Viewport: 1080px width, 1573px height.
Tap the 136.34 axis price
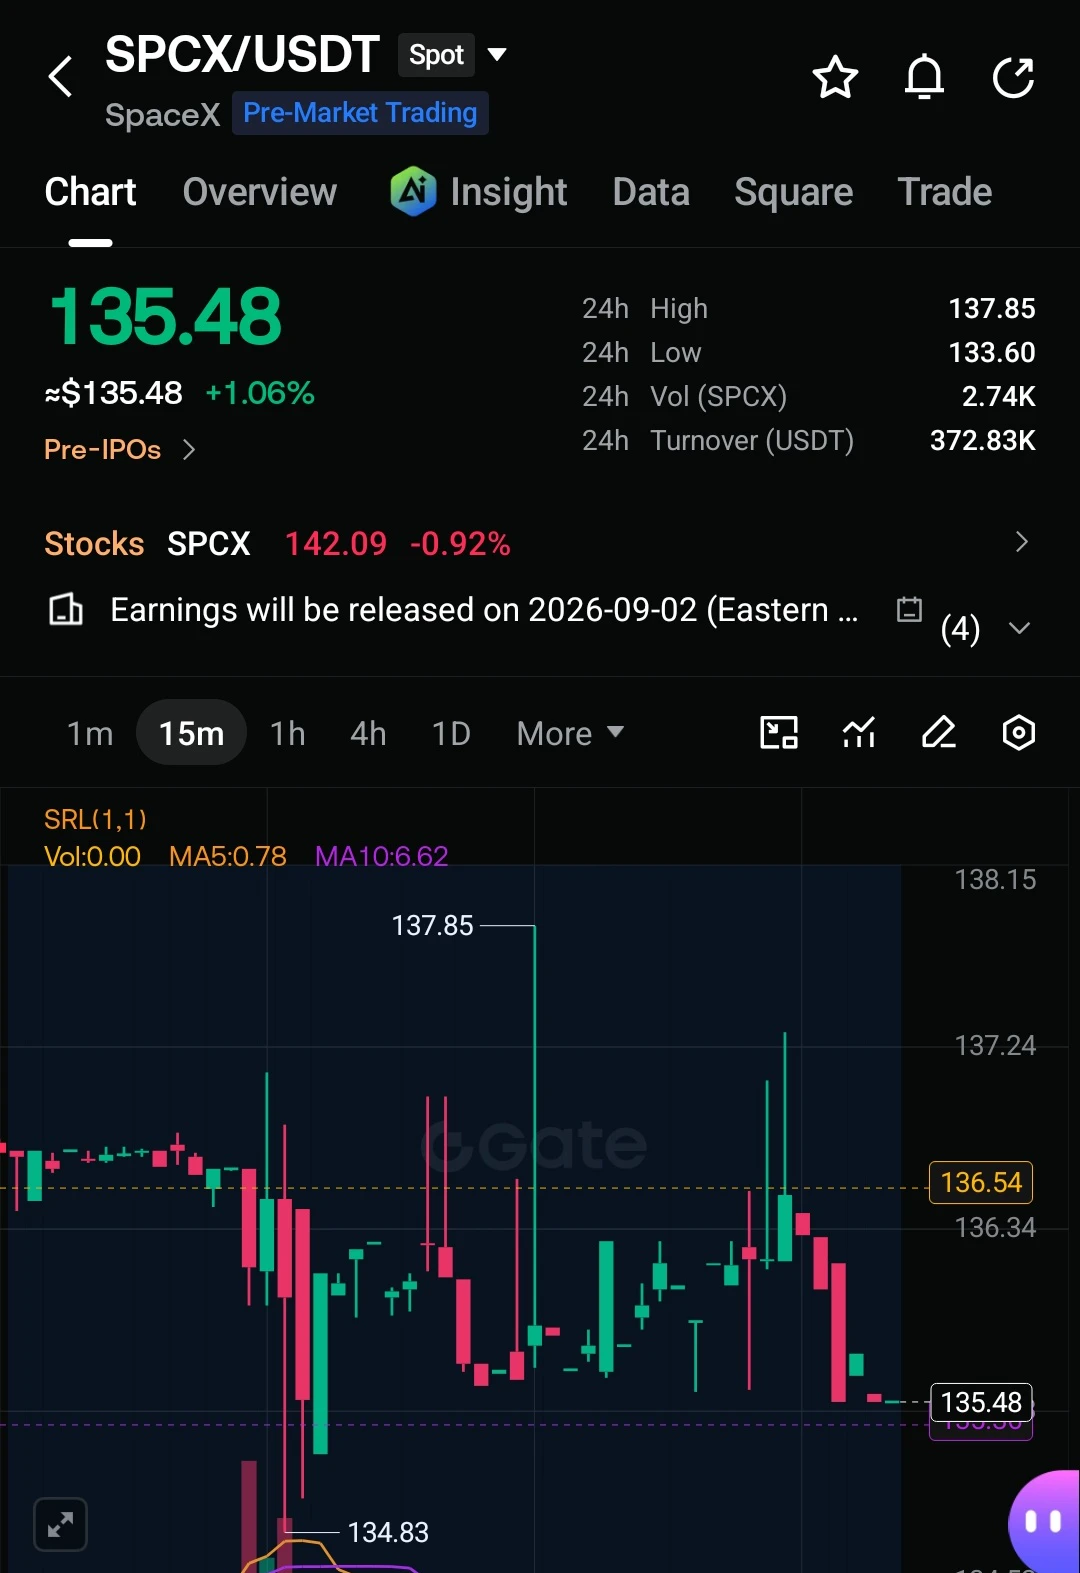(995, 1228)
